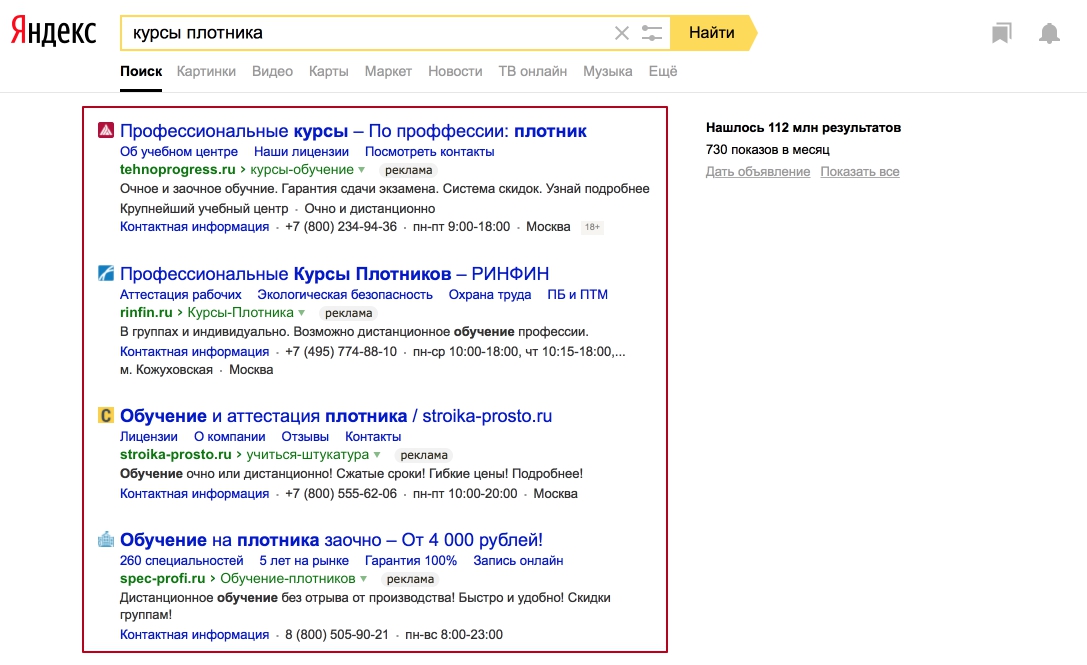This screenshot has width=1087, height=665.
Task: Click the 'Показать все' link
Action: coord(860,171)
